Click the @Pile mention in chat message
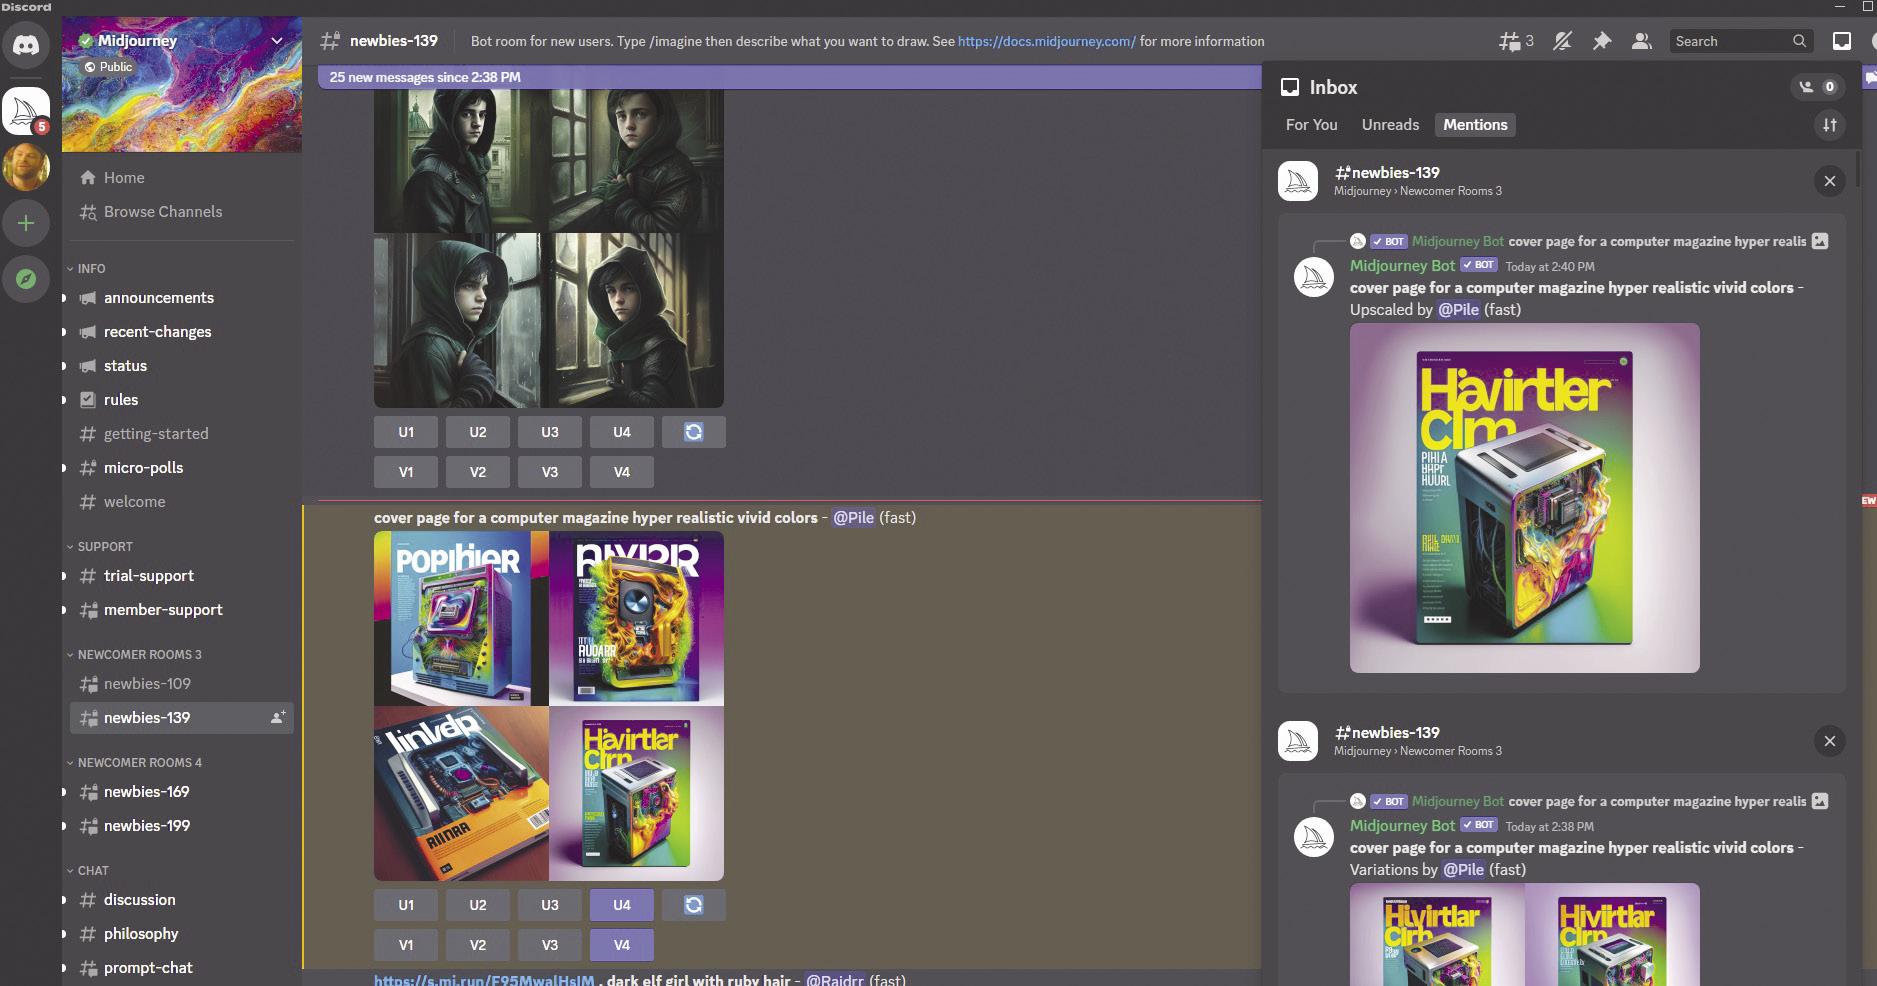The width and height of the screenshot is (1877, 986). pyautogui.click(x=853, y=517)
